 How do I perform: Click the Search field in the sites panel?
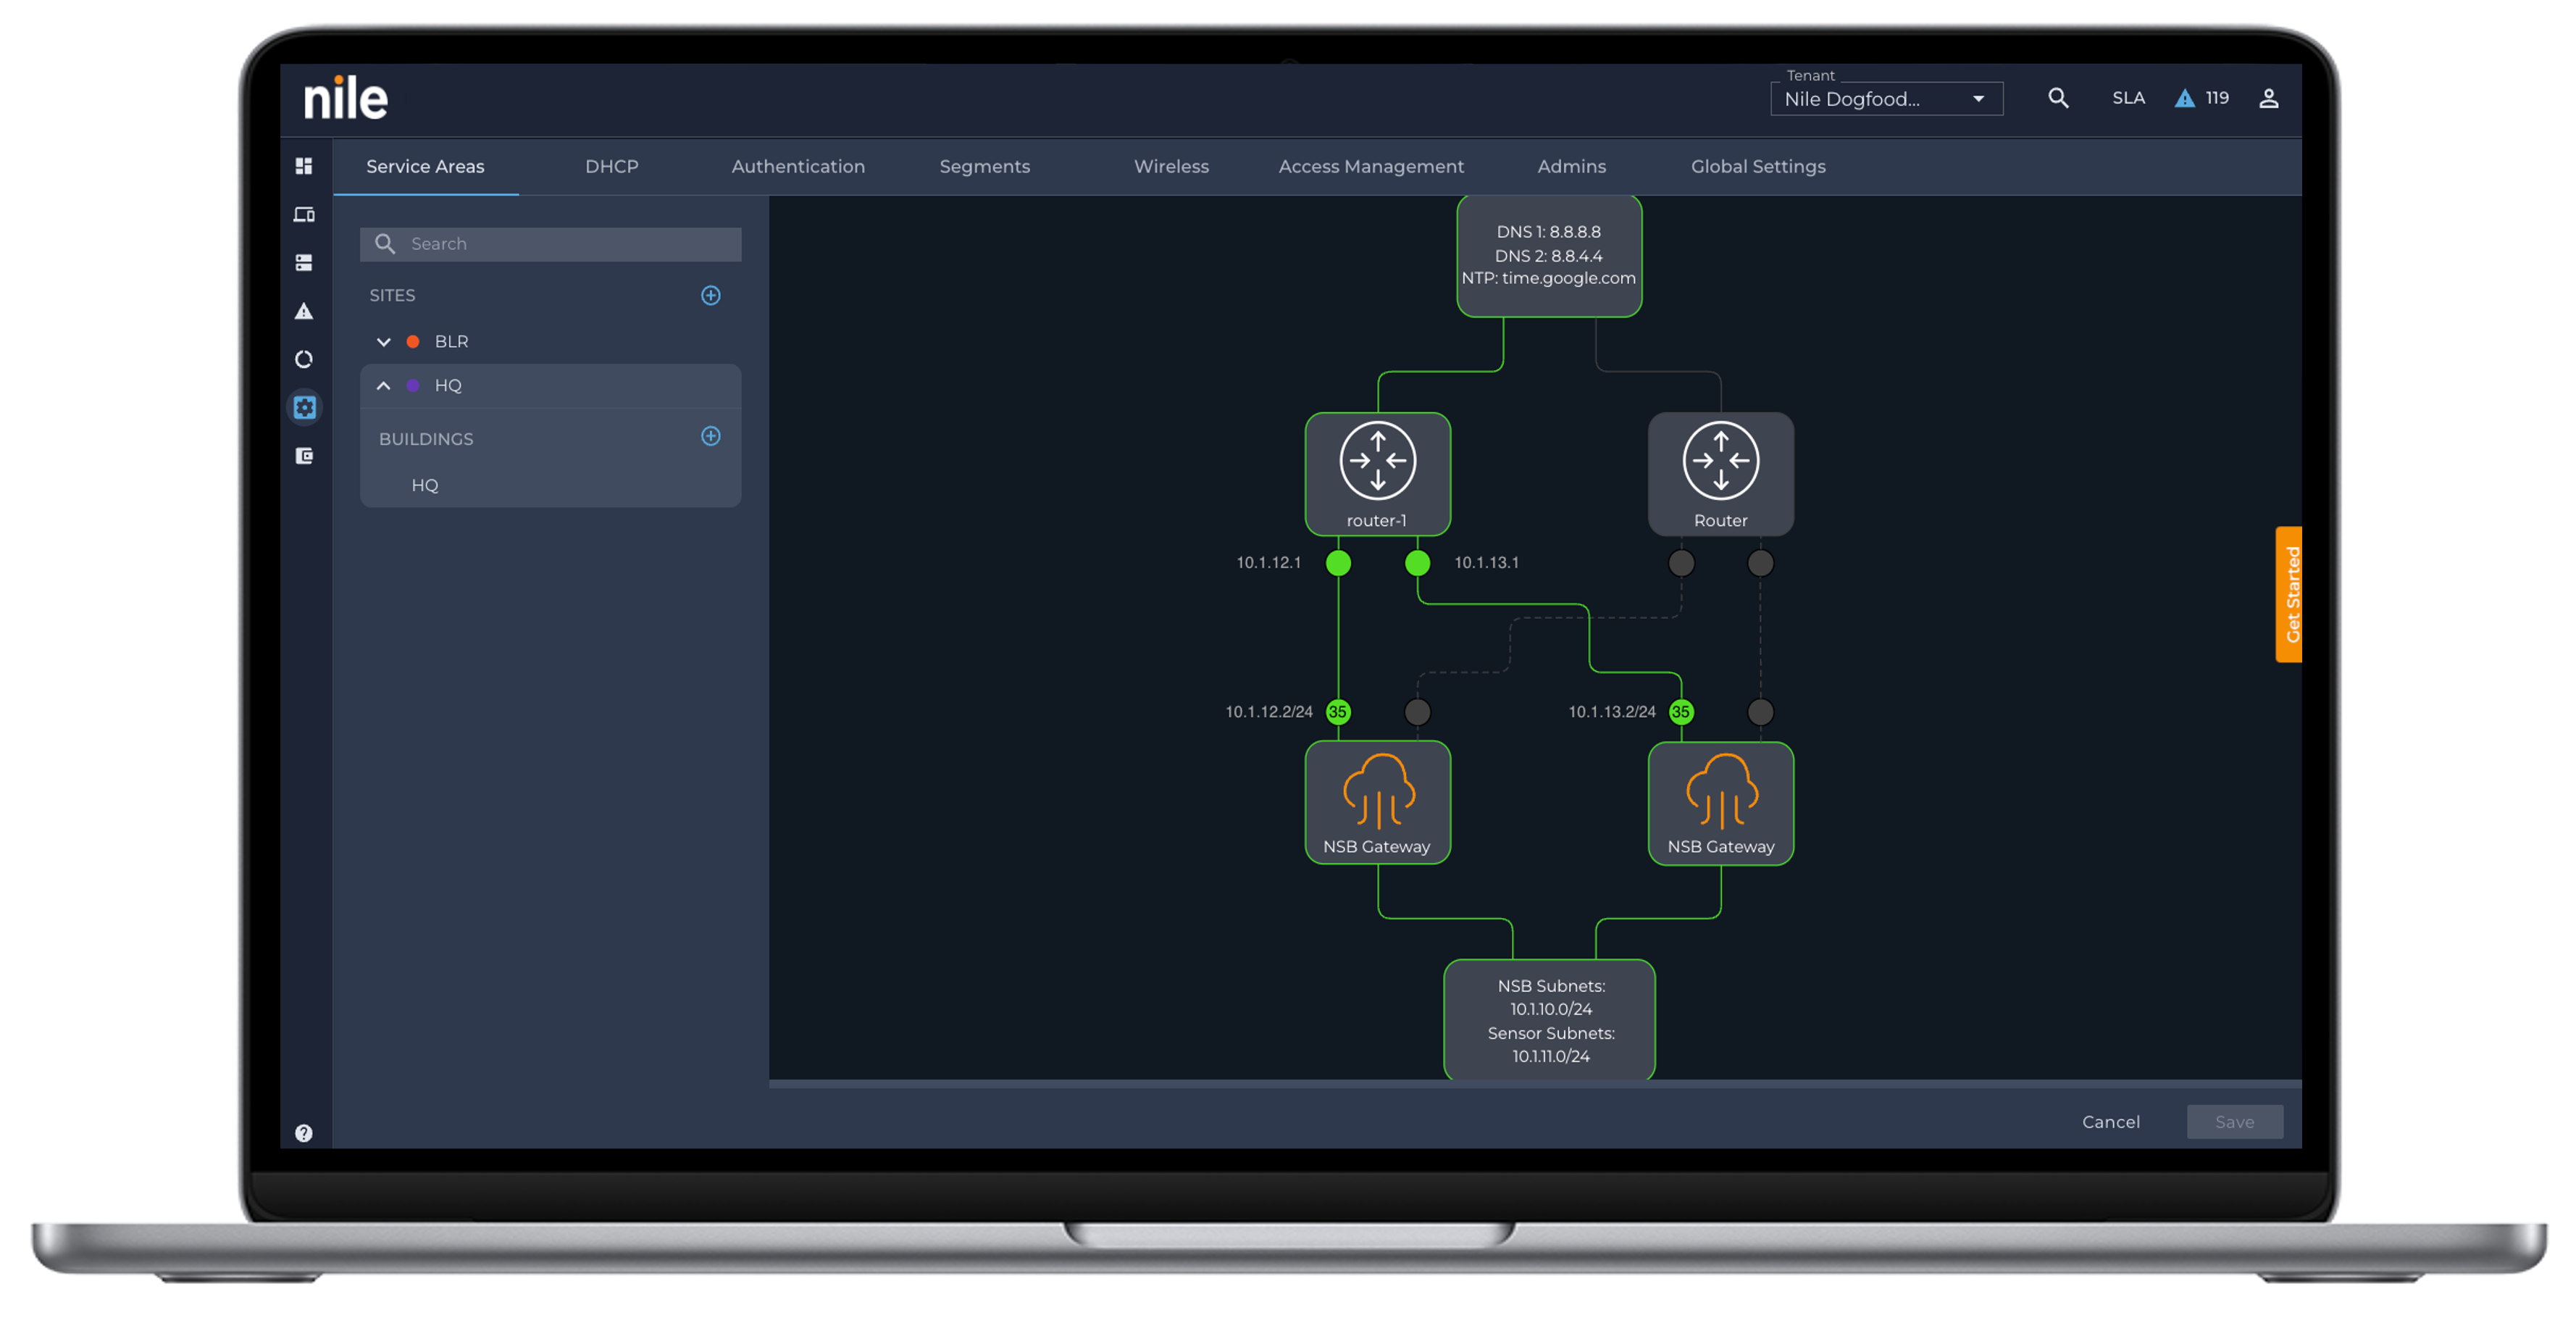click(551, 244)
